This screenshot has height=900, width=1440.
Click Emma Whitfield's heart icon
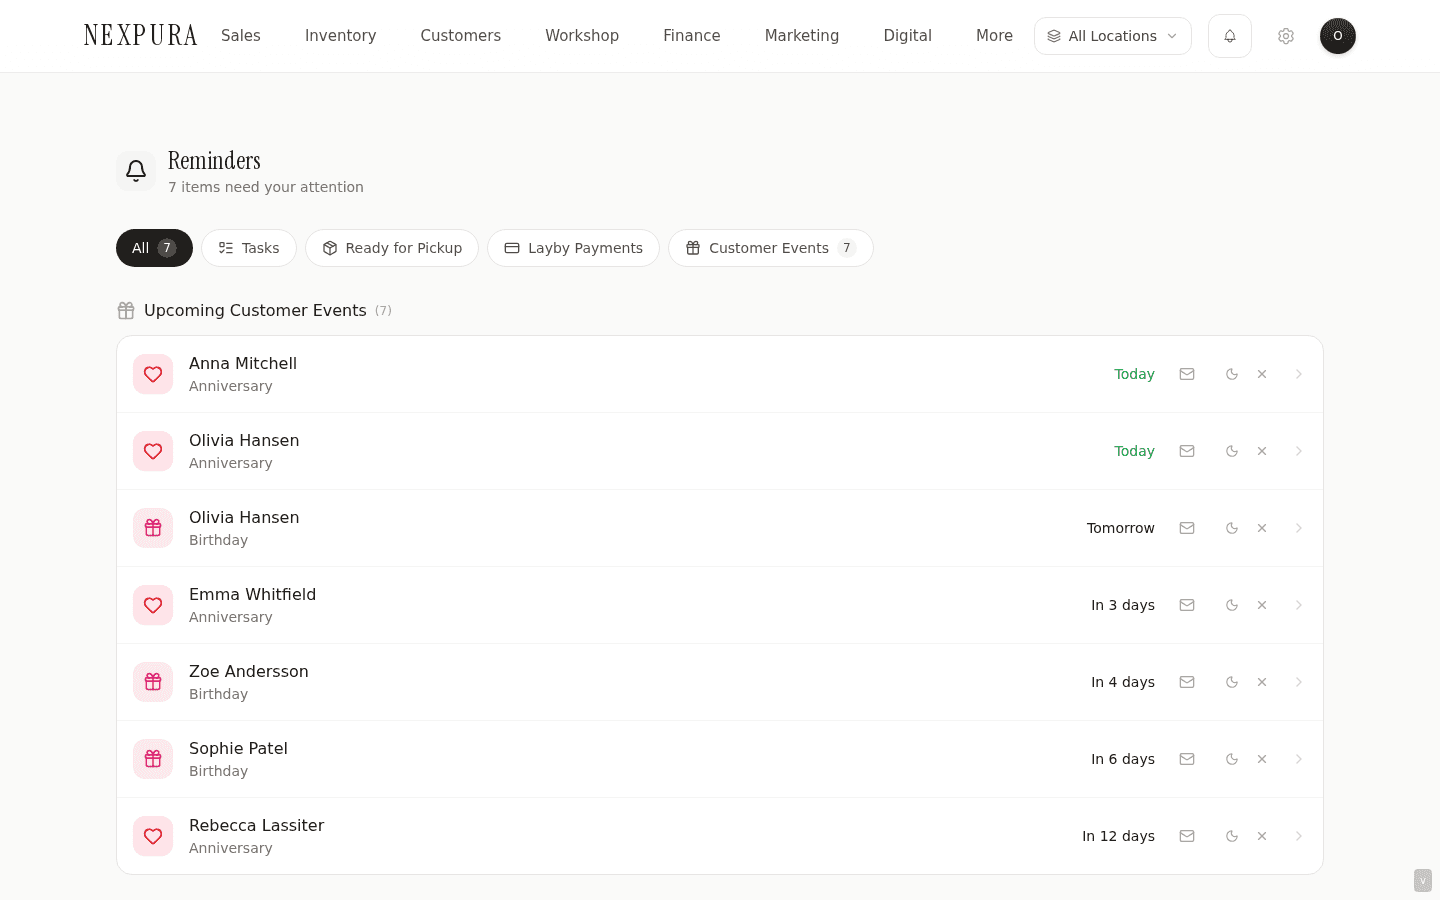(x=153, y=605)
